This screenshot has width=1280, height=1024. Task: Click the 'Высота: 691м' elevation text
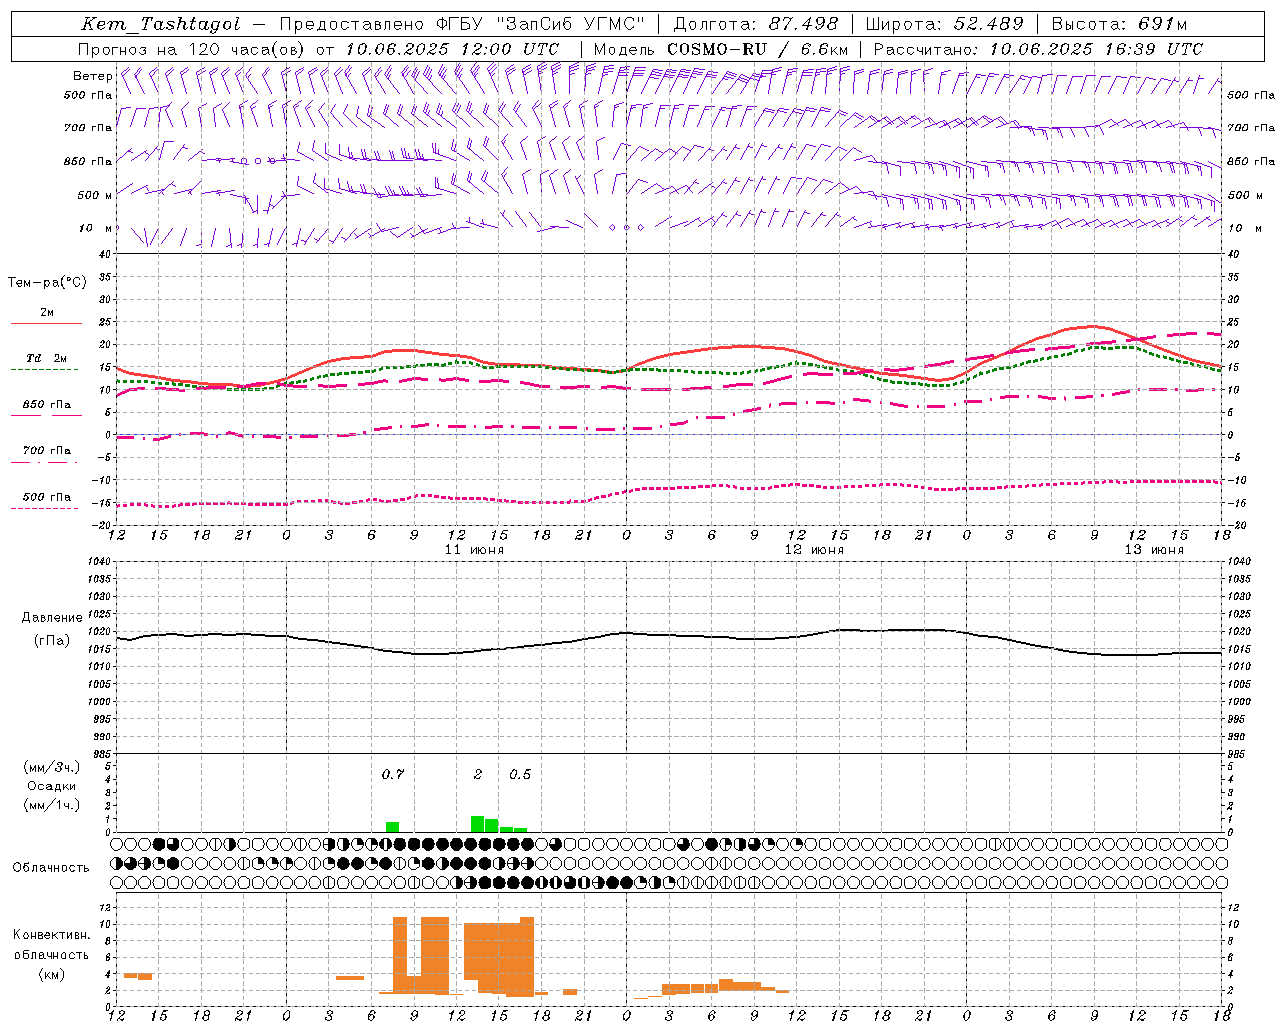click(1119, 24)
